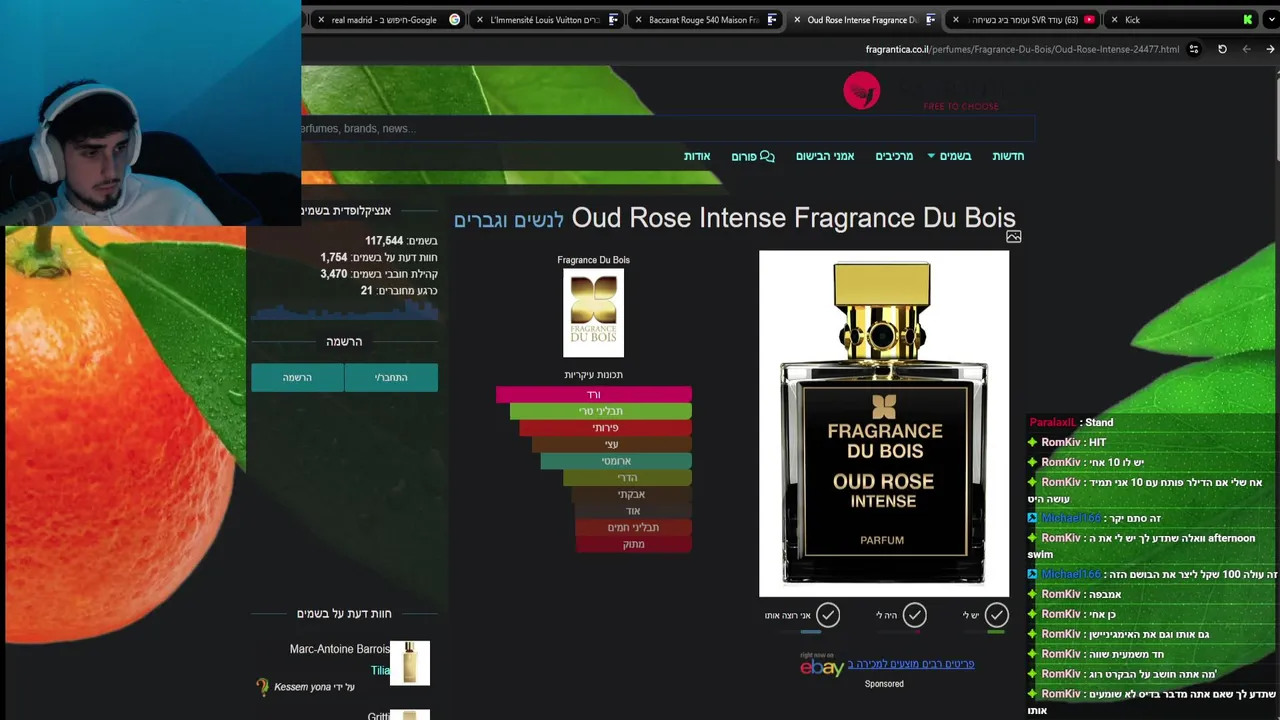Viewport: 1280px width, 720px height.
Task: Close the Oud Rose Intense tab
Action: 797,19
